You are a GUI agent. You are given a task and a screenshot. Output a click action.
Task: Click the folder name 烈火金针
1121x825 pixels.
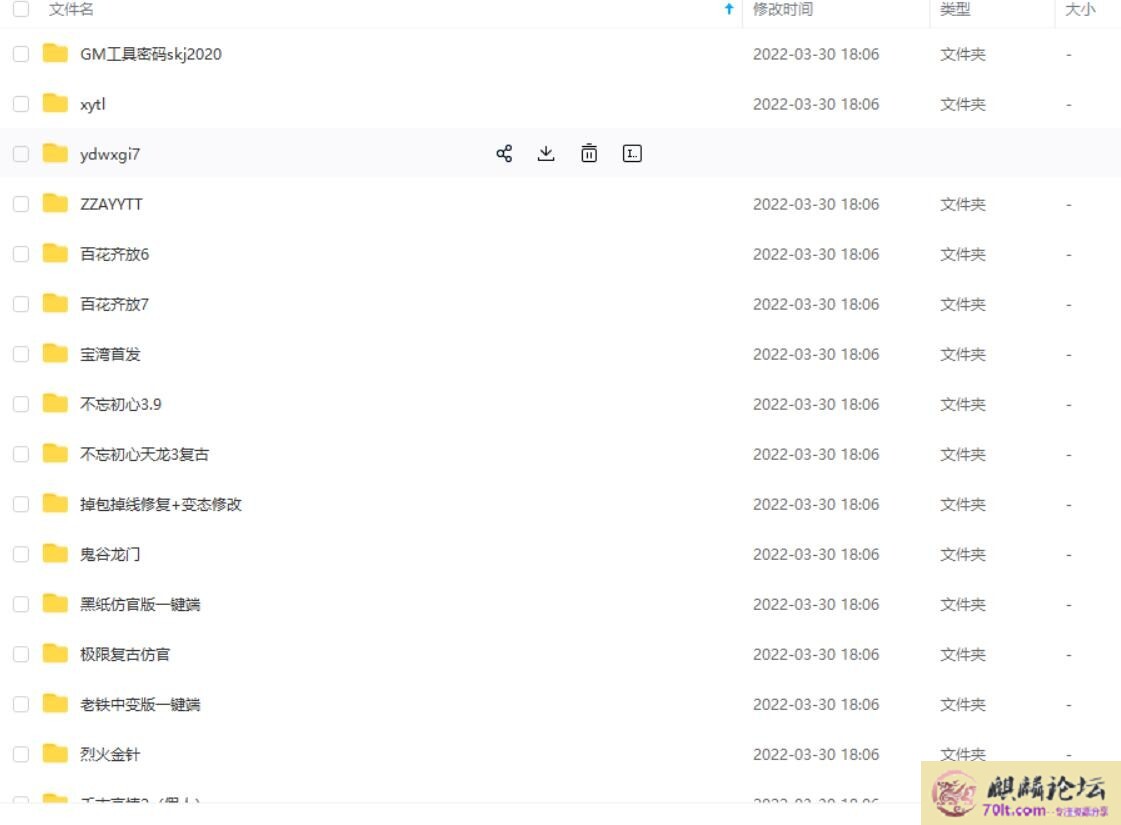click(110, 755)
